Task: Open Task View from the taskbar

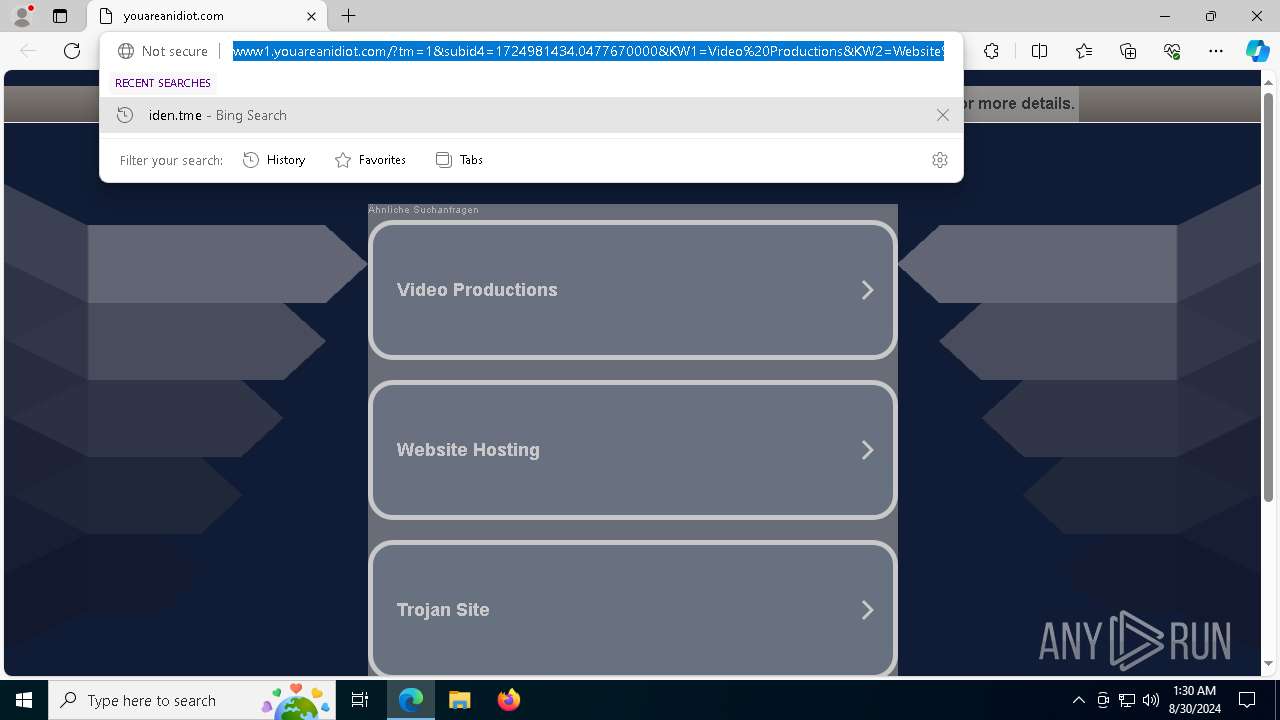Action: (360, 700)
